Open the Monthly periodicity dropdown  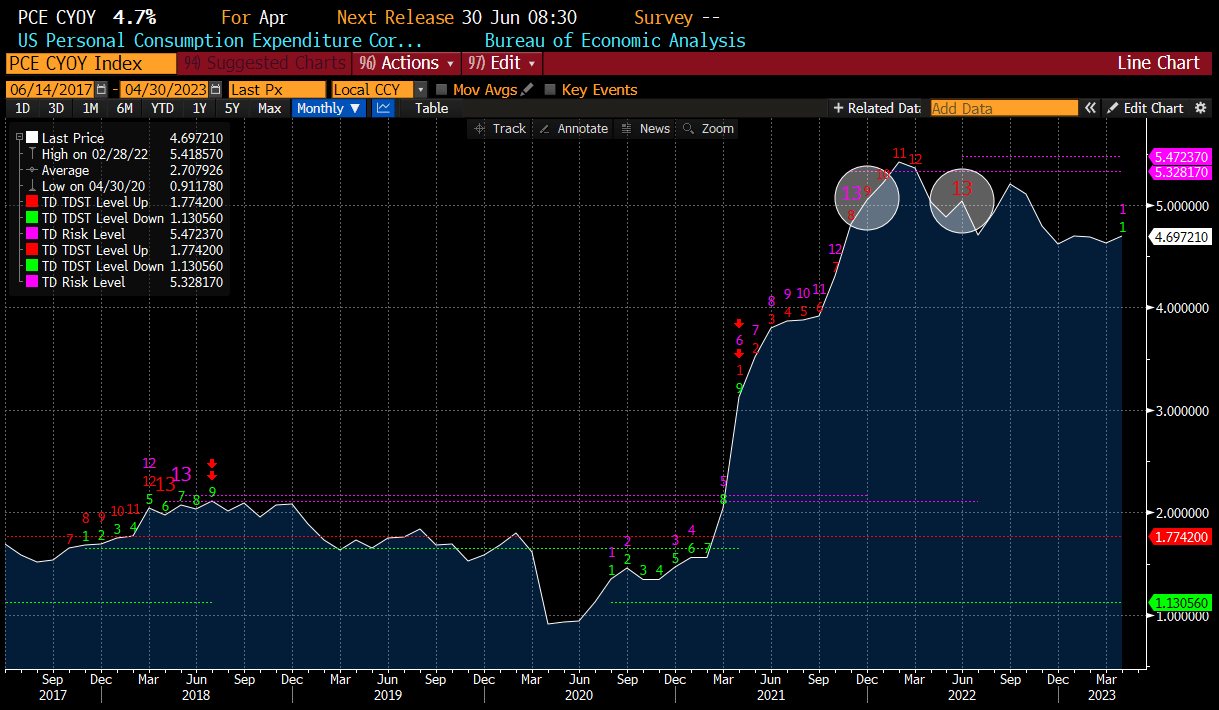tap(329, 108)
